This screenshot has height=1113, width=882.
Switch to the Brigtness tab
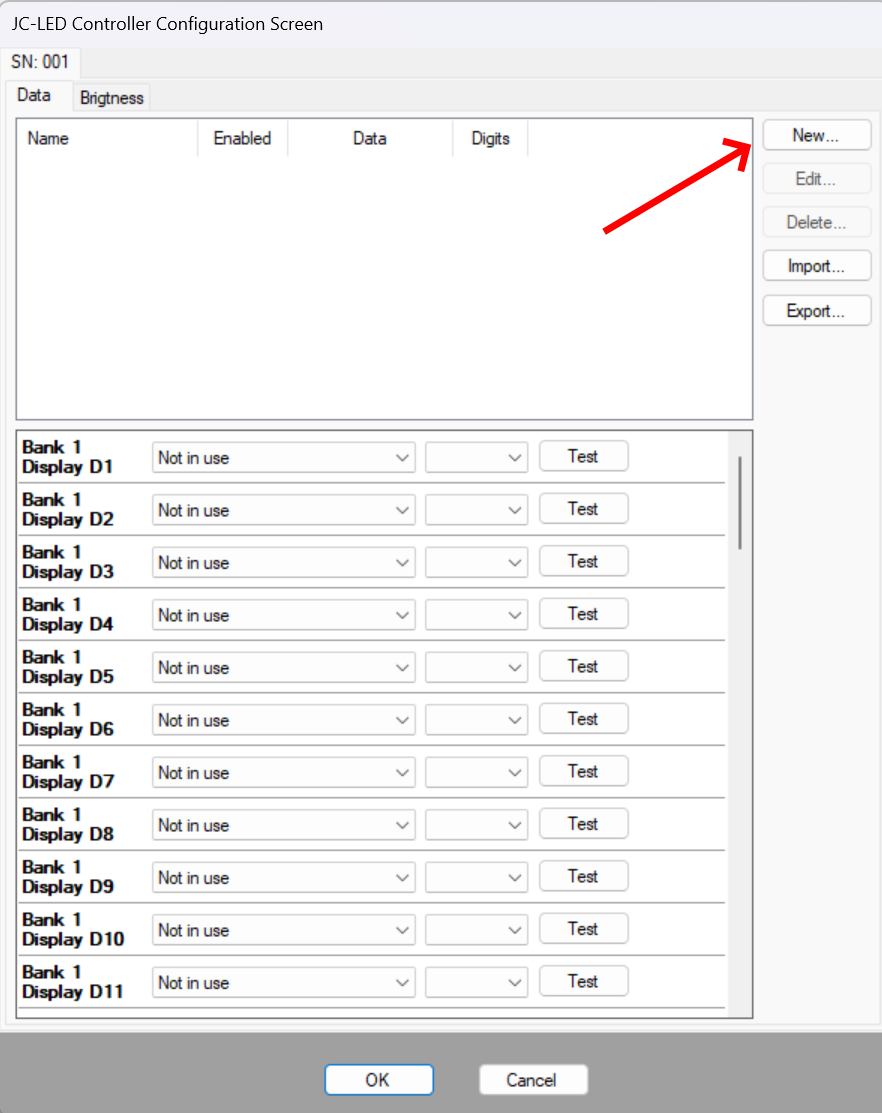[x=112, y=98]
